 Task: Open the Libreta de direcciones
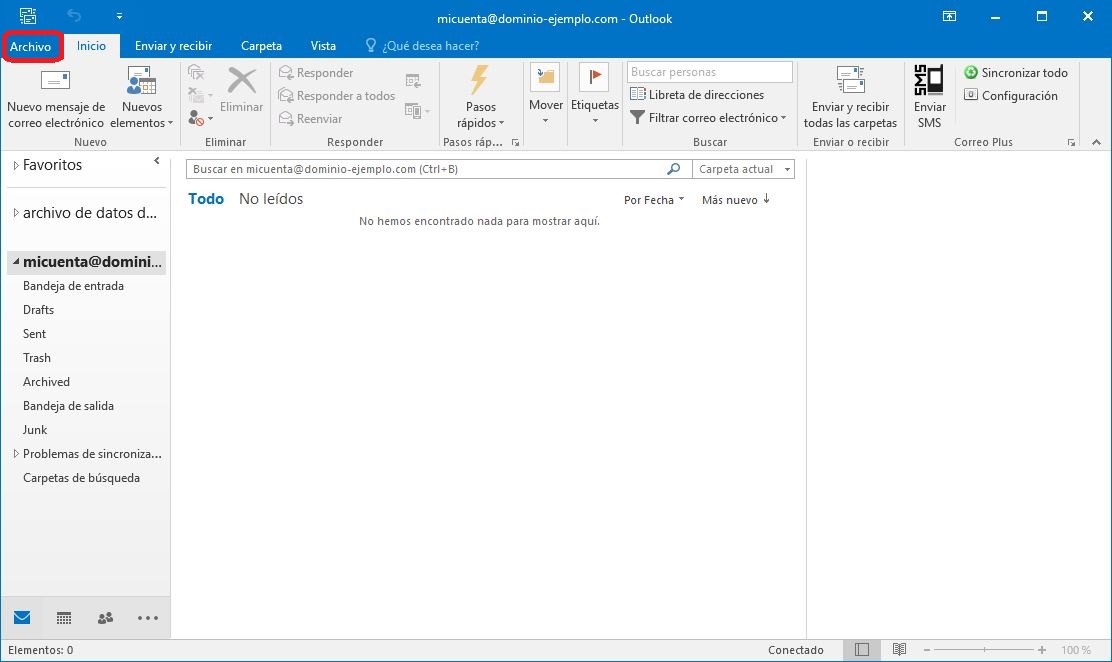(697, 94)
